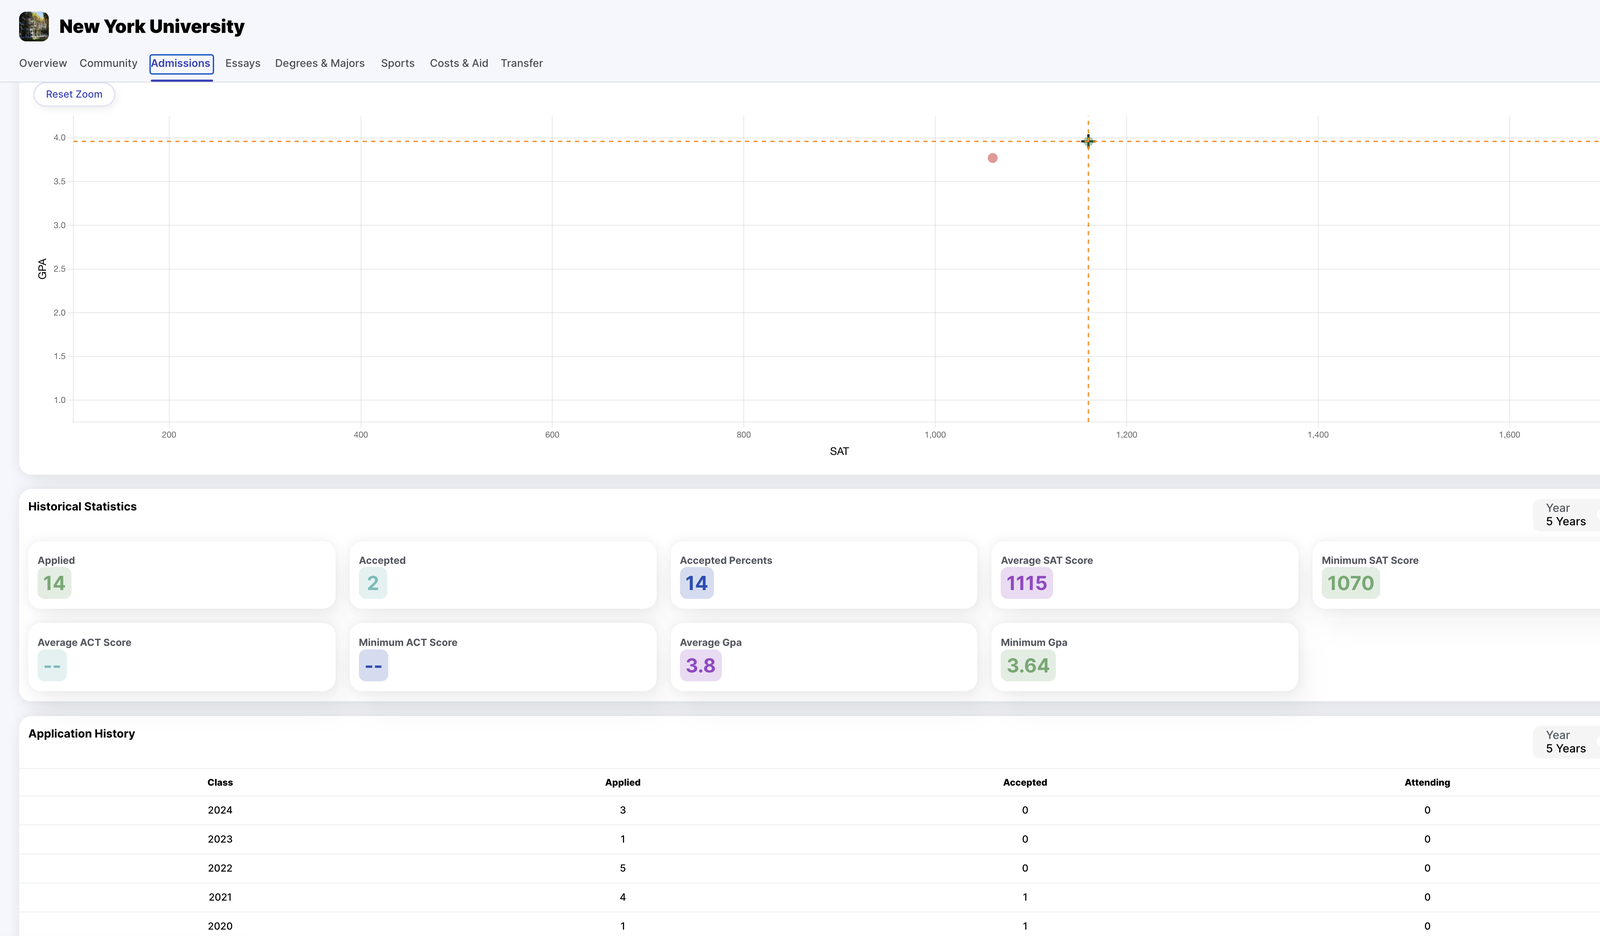Click the Applied value 14 badge
This screenshot has height=936, width=1600.
54,583
